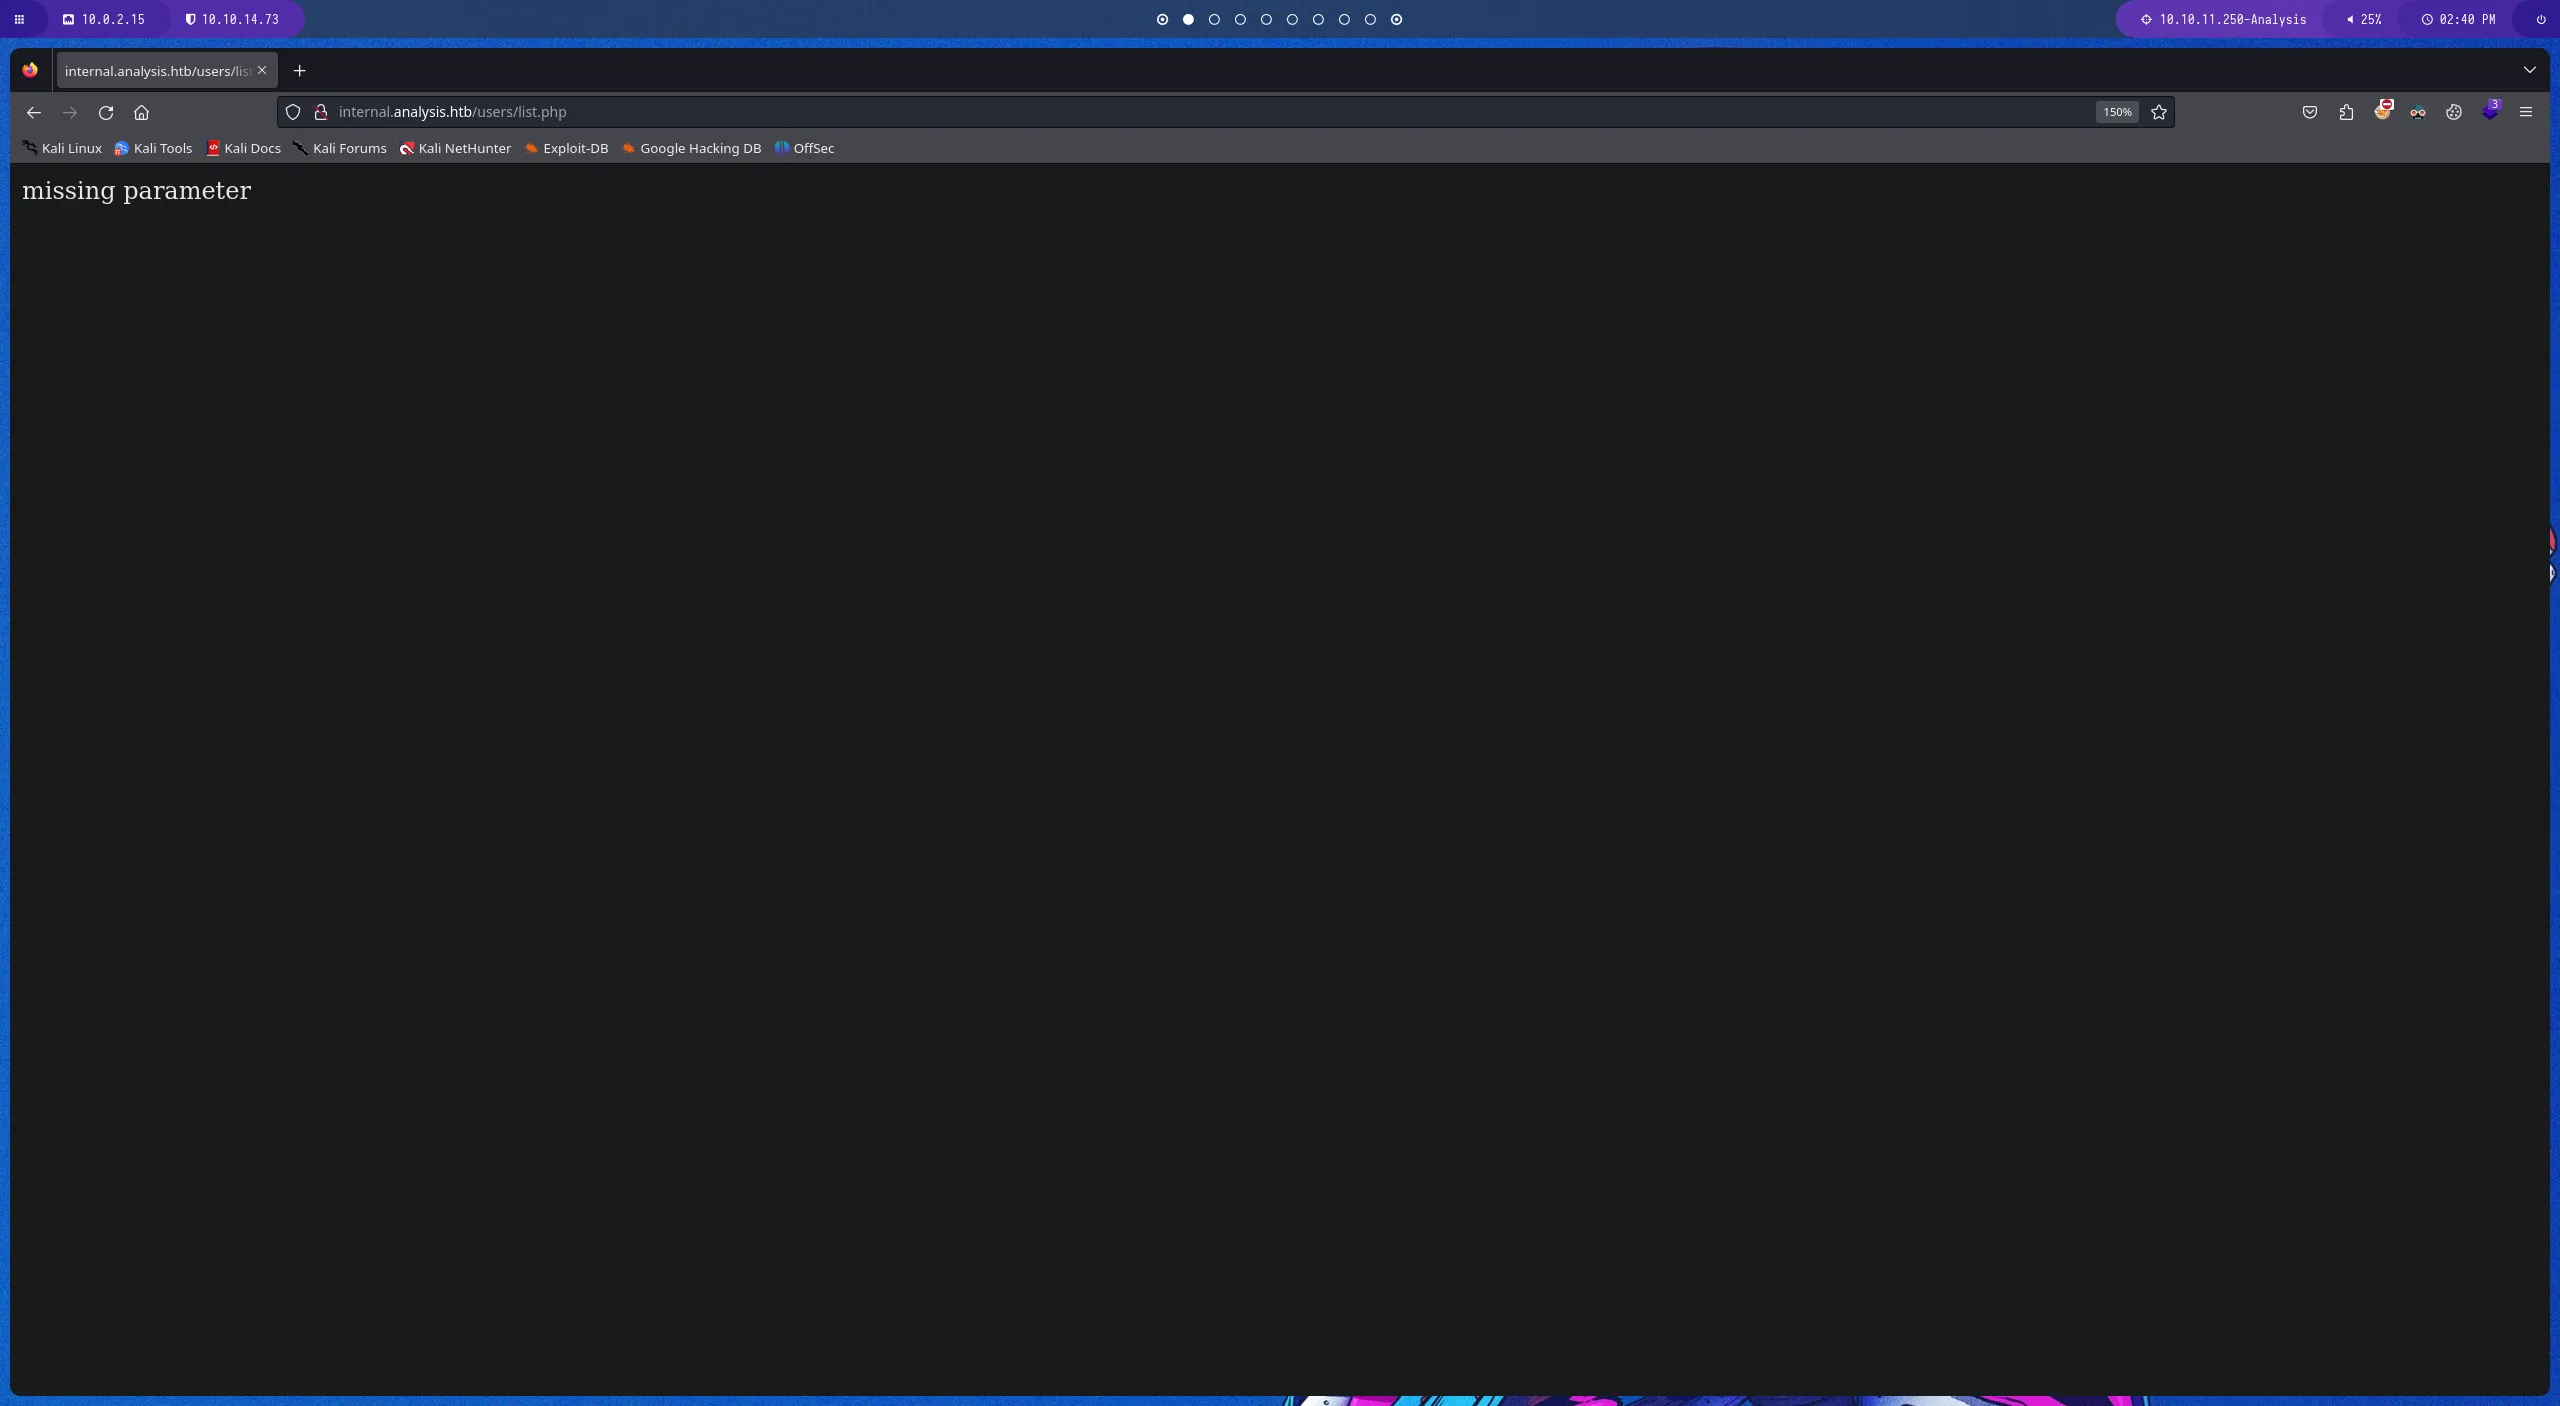Screen dimensions: 2560x1406
Task: Expand the tab list dropdown arrow
Action: (2530, 70)
